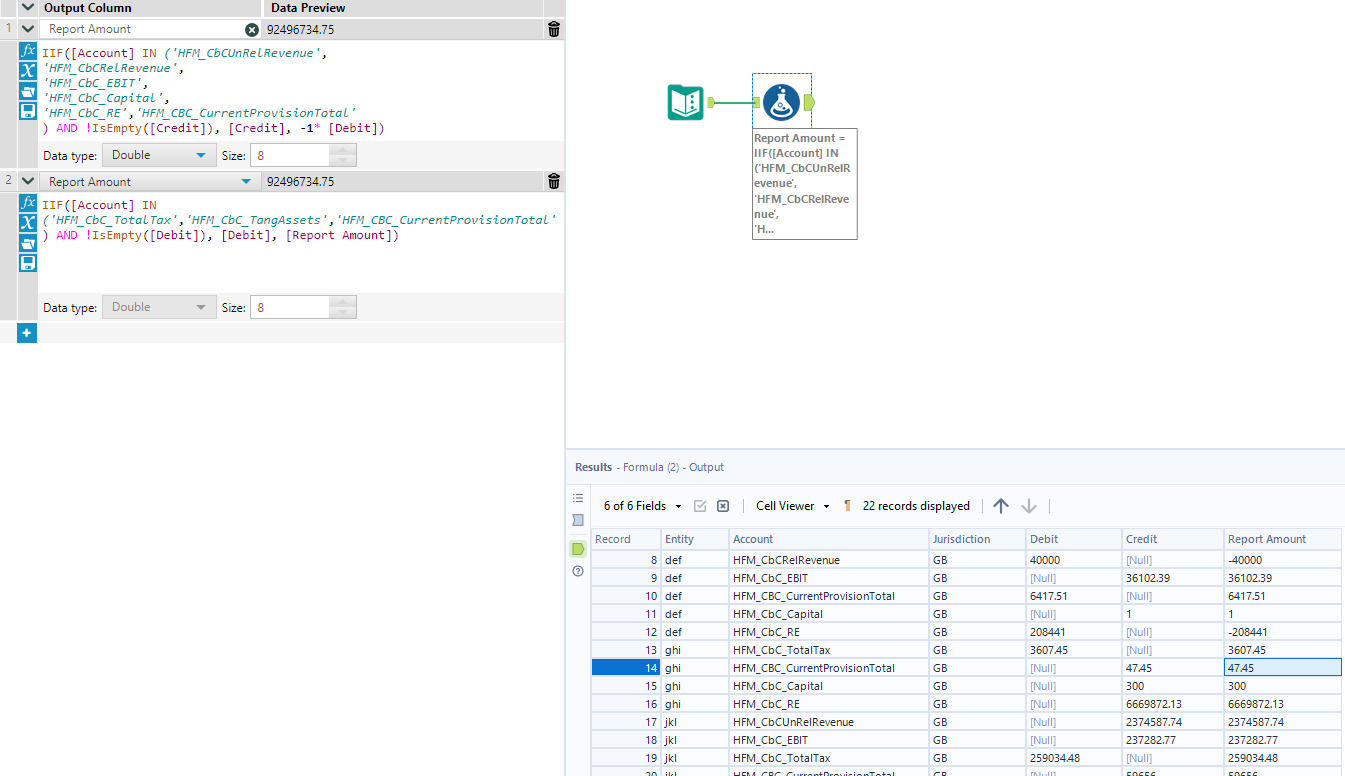The height and width of the screenshot is (776, 1345).
Task: Select record 14 row header
Action: [623, 668]
